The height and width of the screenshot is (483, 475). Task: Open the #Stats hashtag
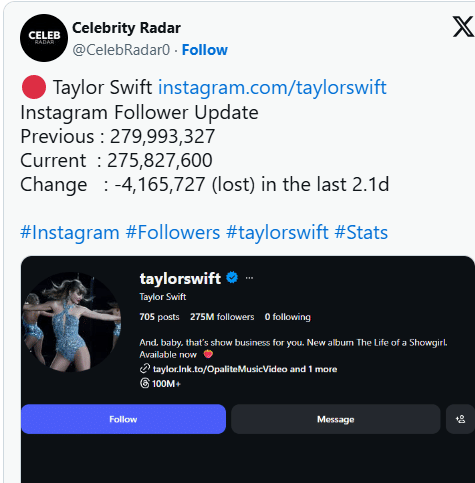(x=361, y=232)
